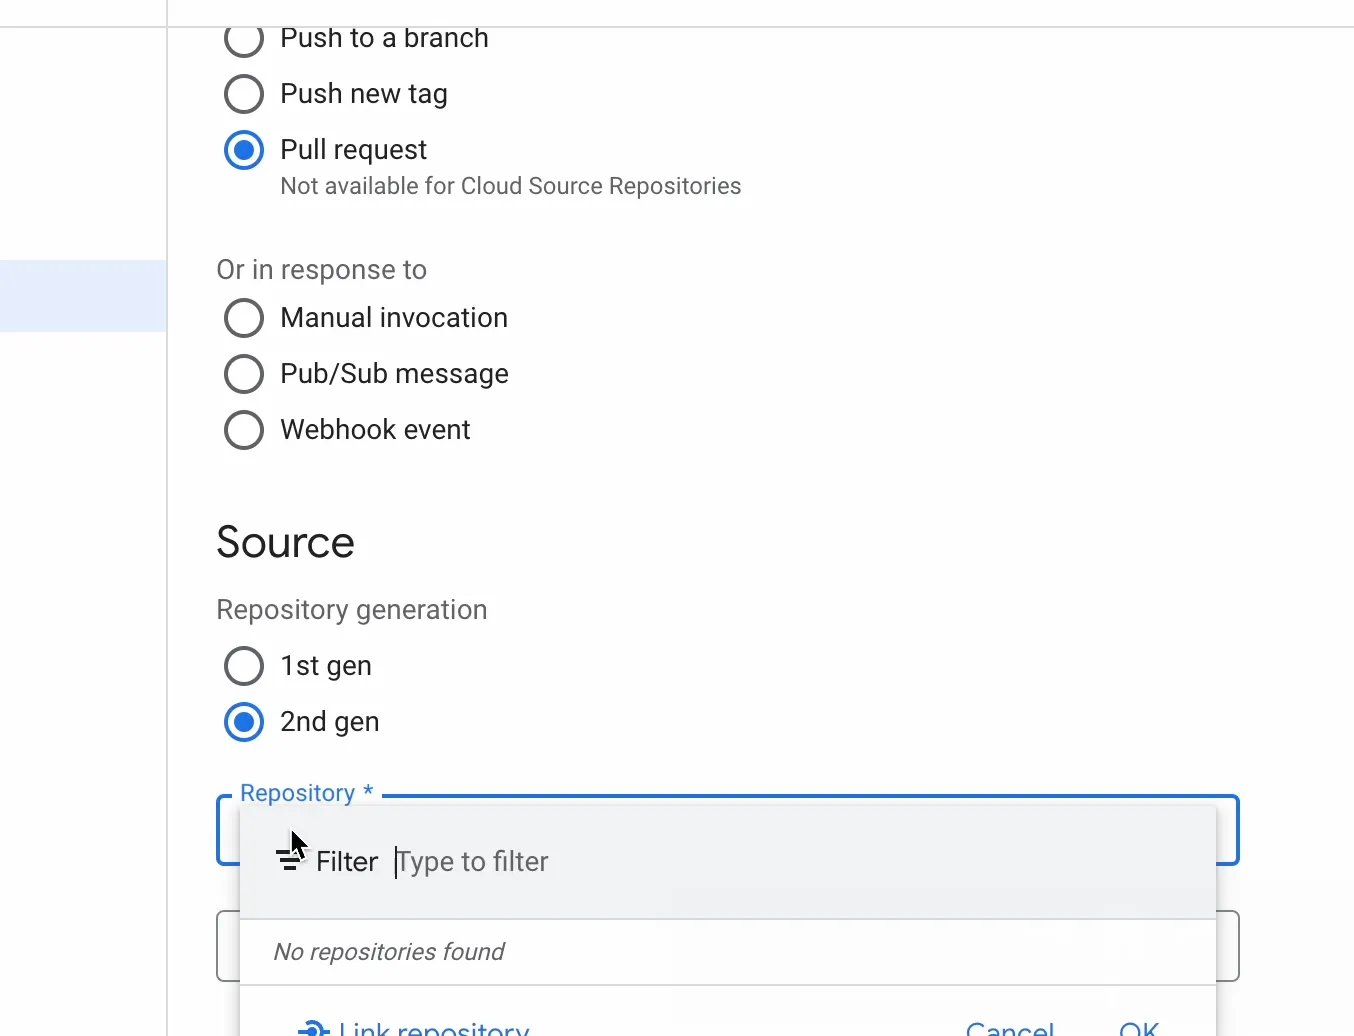This screenshot has width=1354, height=1036.
Task: Choose the Push new tag radio button
Action: tap(244, 94)
